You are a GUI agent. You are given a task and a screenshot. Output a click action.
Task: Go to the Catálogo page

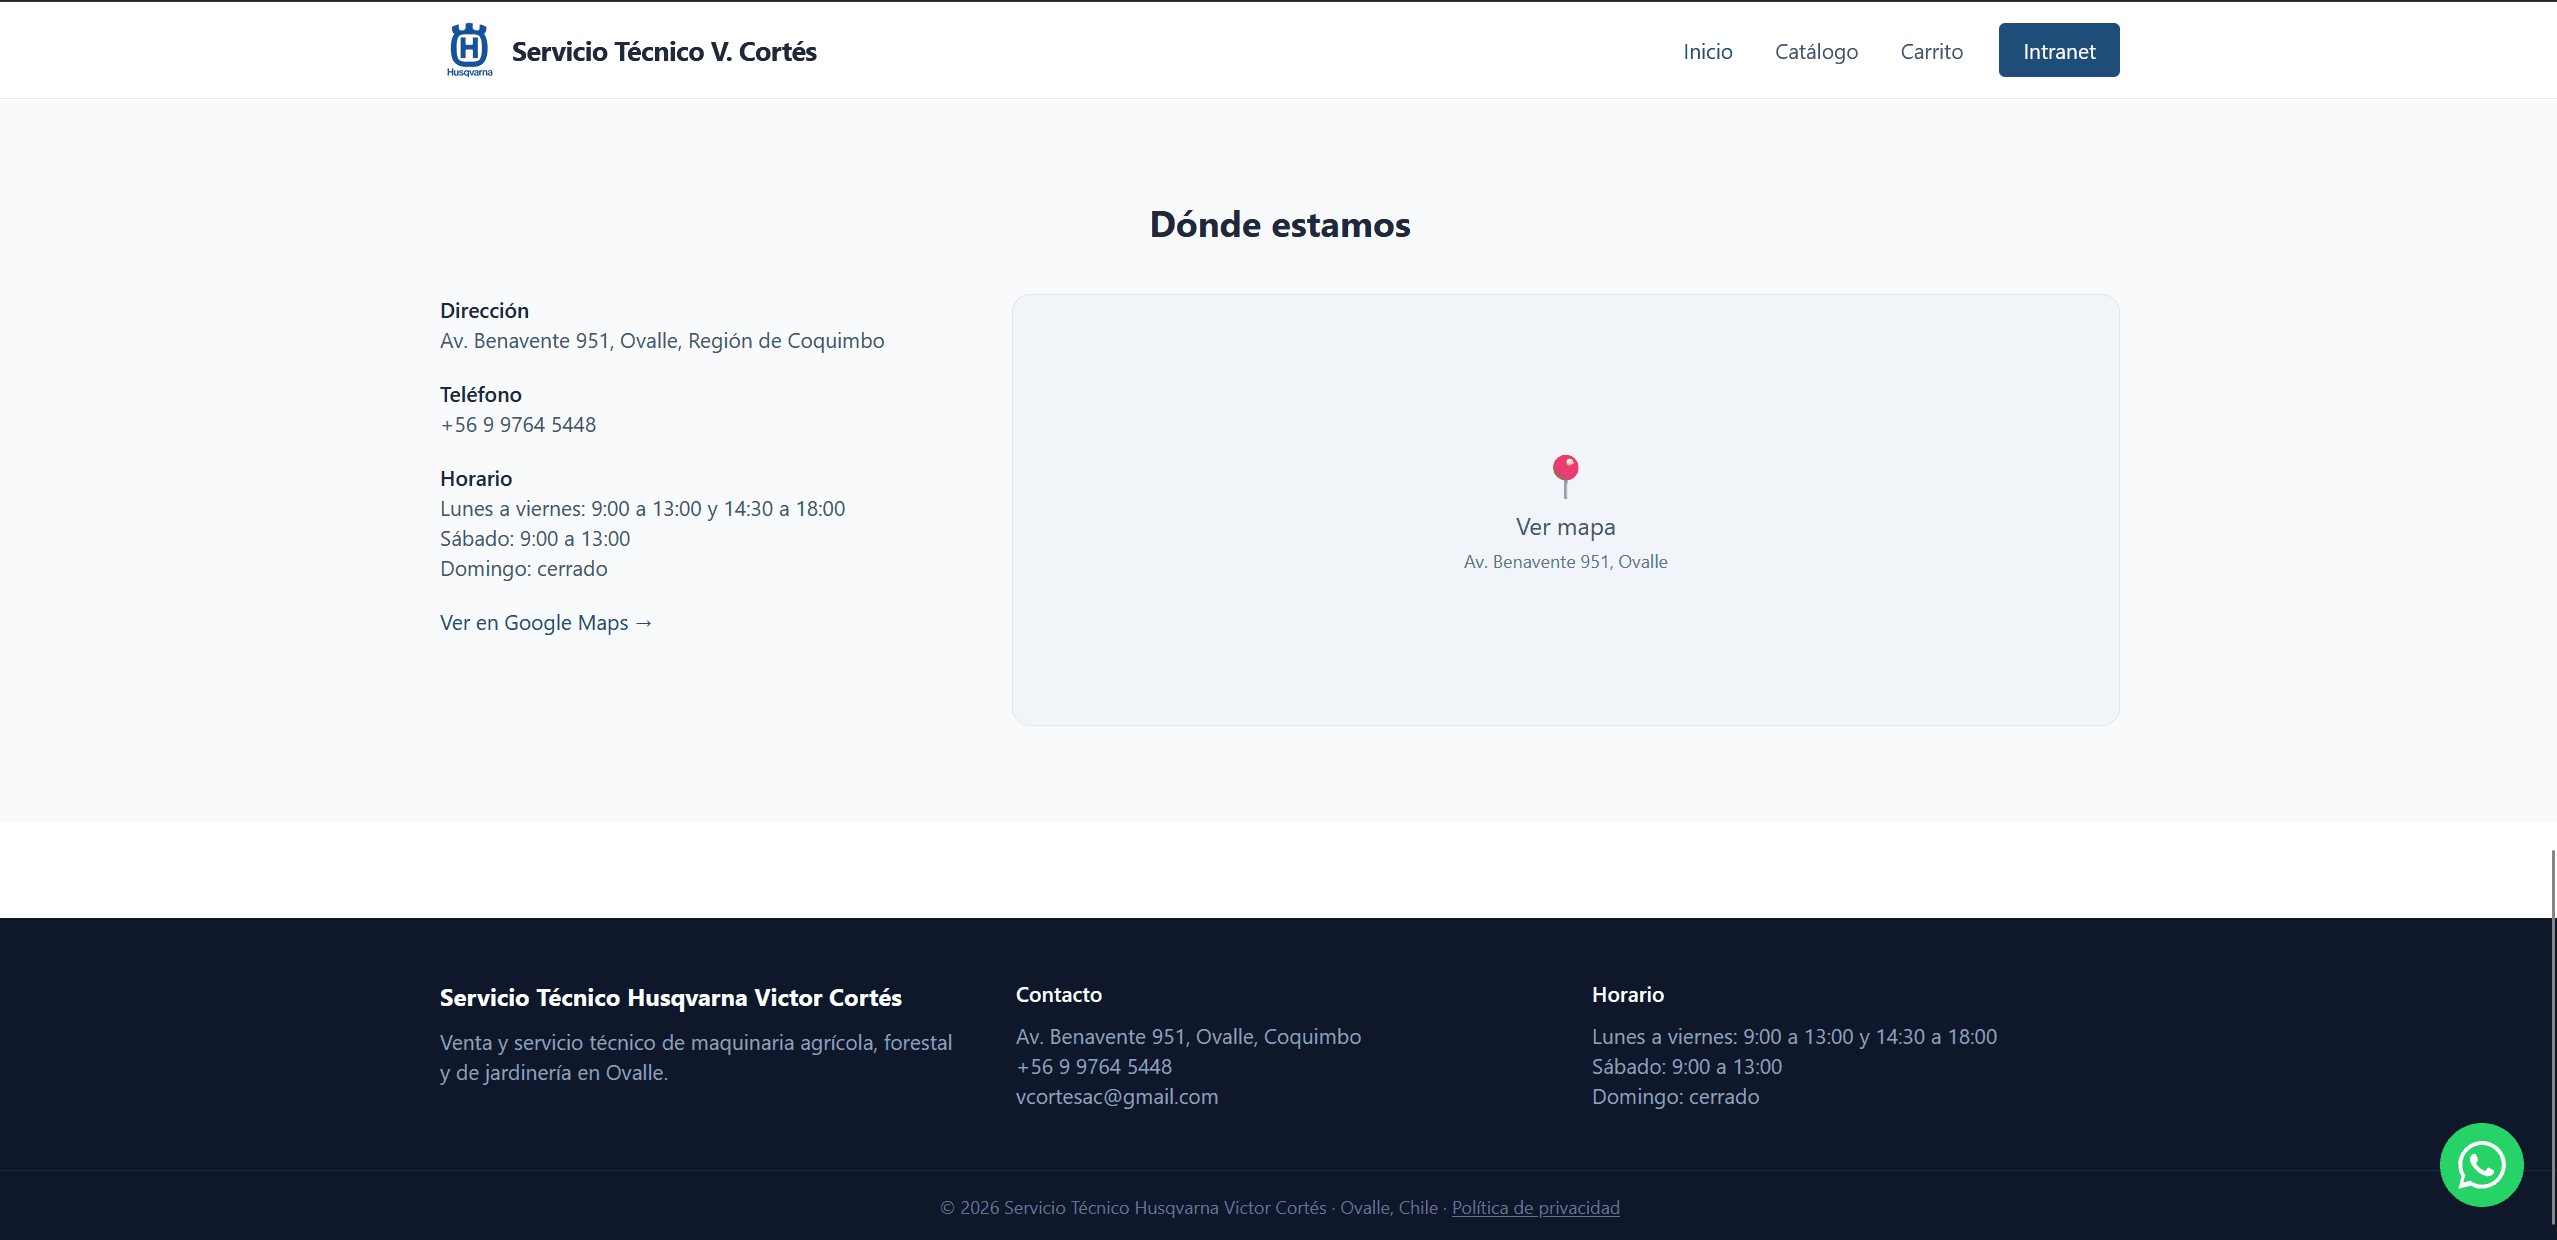1816,51
